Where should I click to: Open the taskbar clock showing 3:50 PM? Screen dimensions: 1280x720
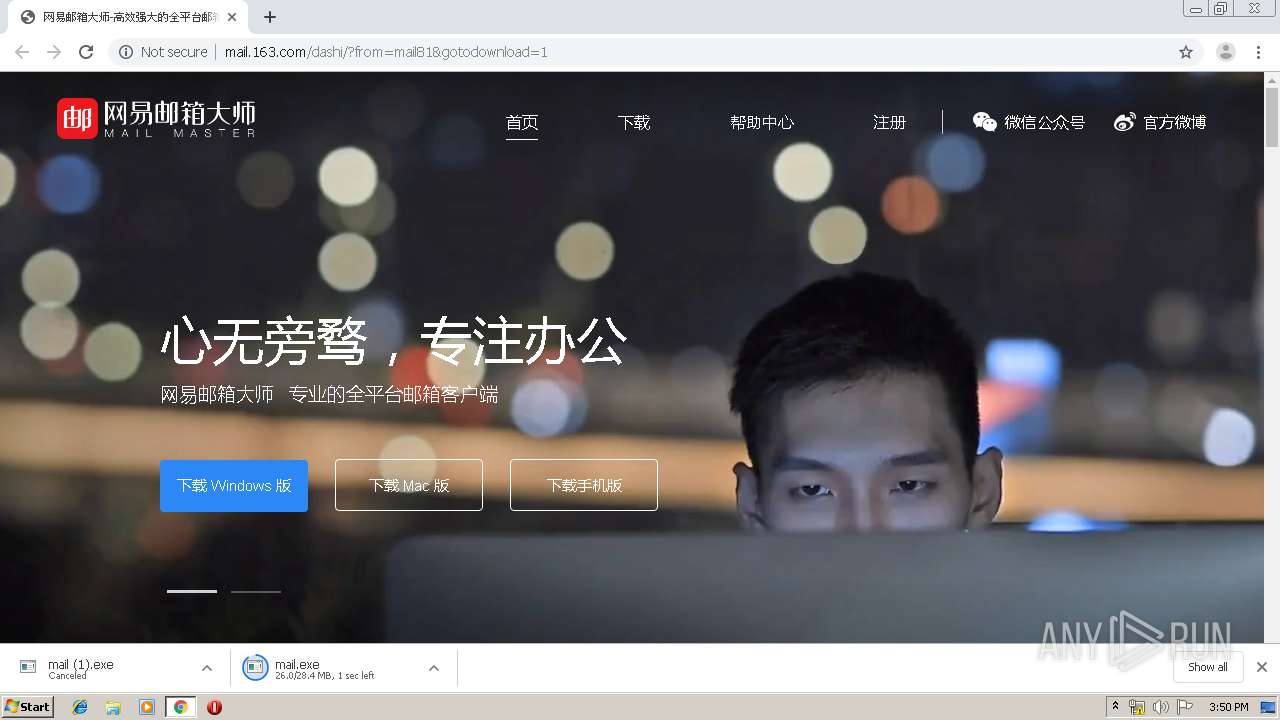point(1229,707)
